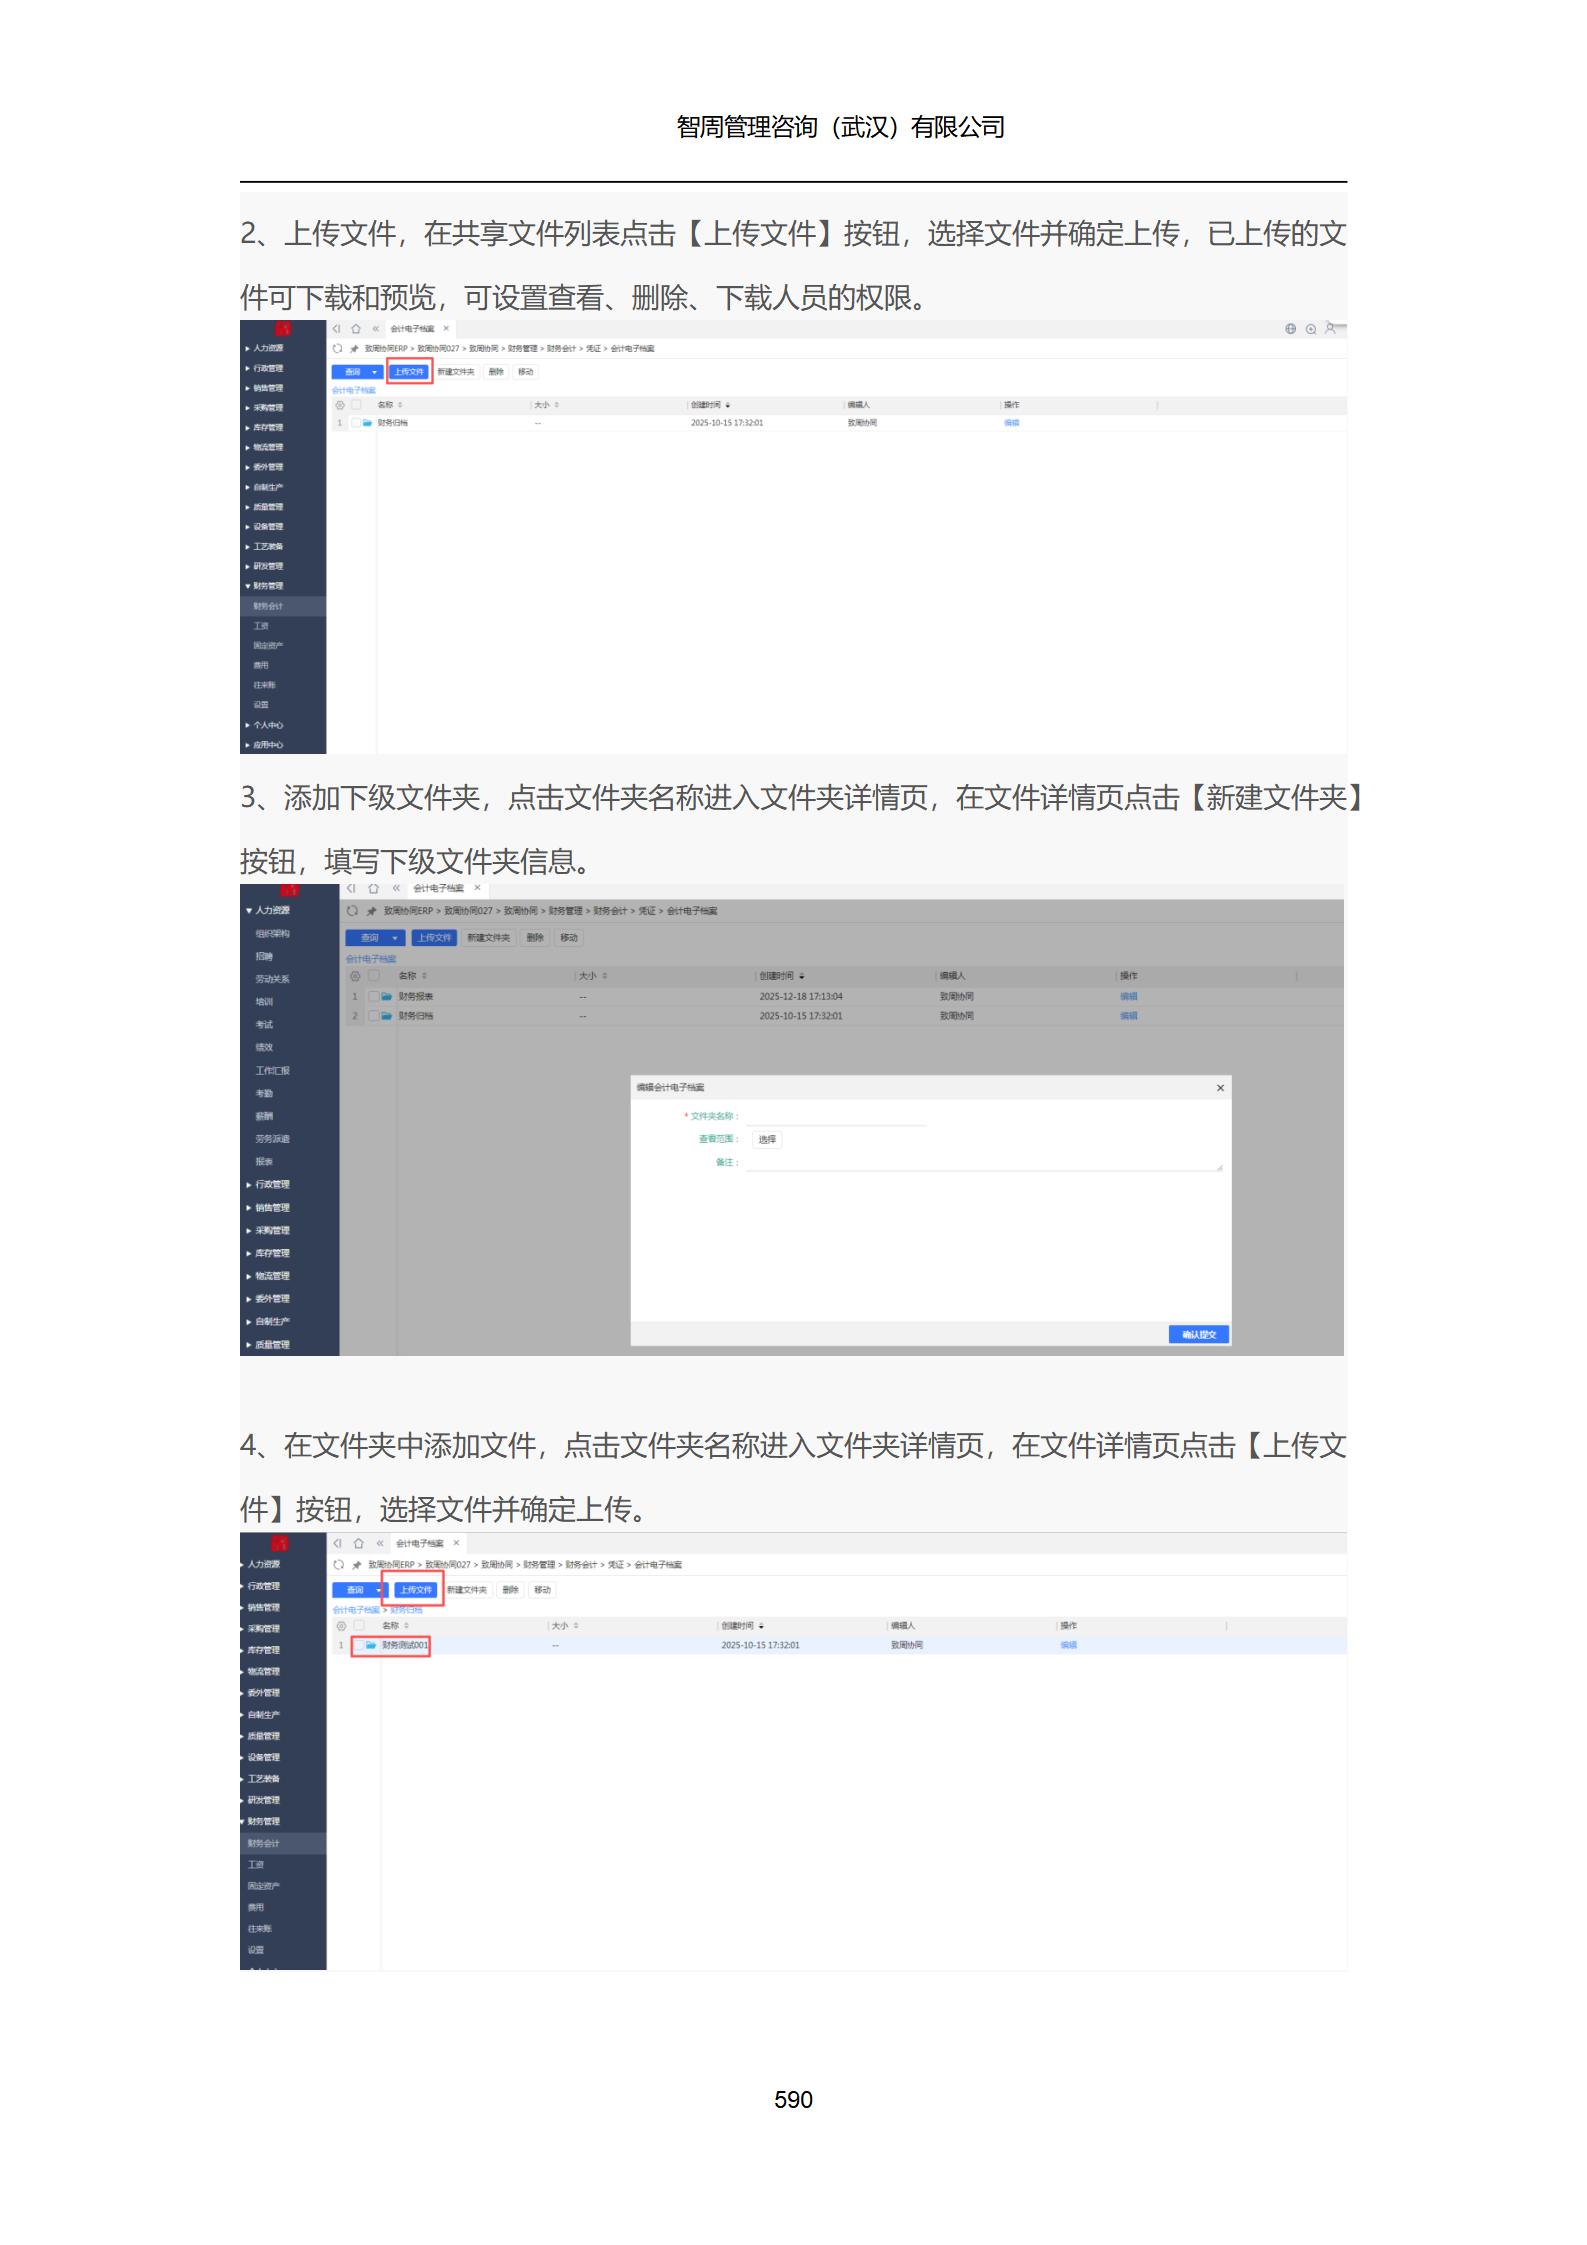Open the 劳动关系 sidebar item
The height and width of the screenshot is (2245, 1587).
click(x=272, y=979)
